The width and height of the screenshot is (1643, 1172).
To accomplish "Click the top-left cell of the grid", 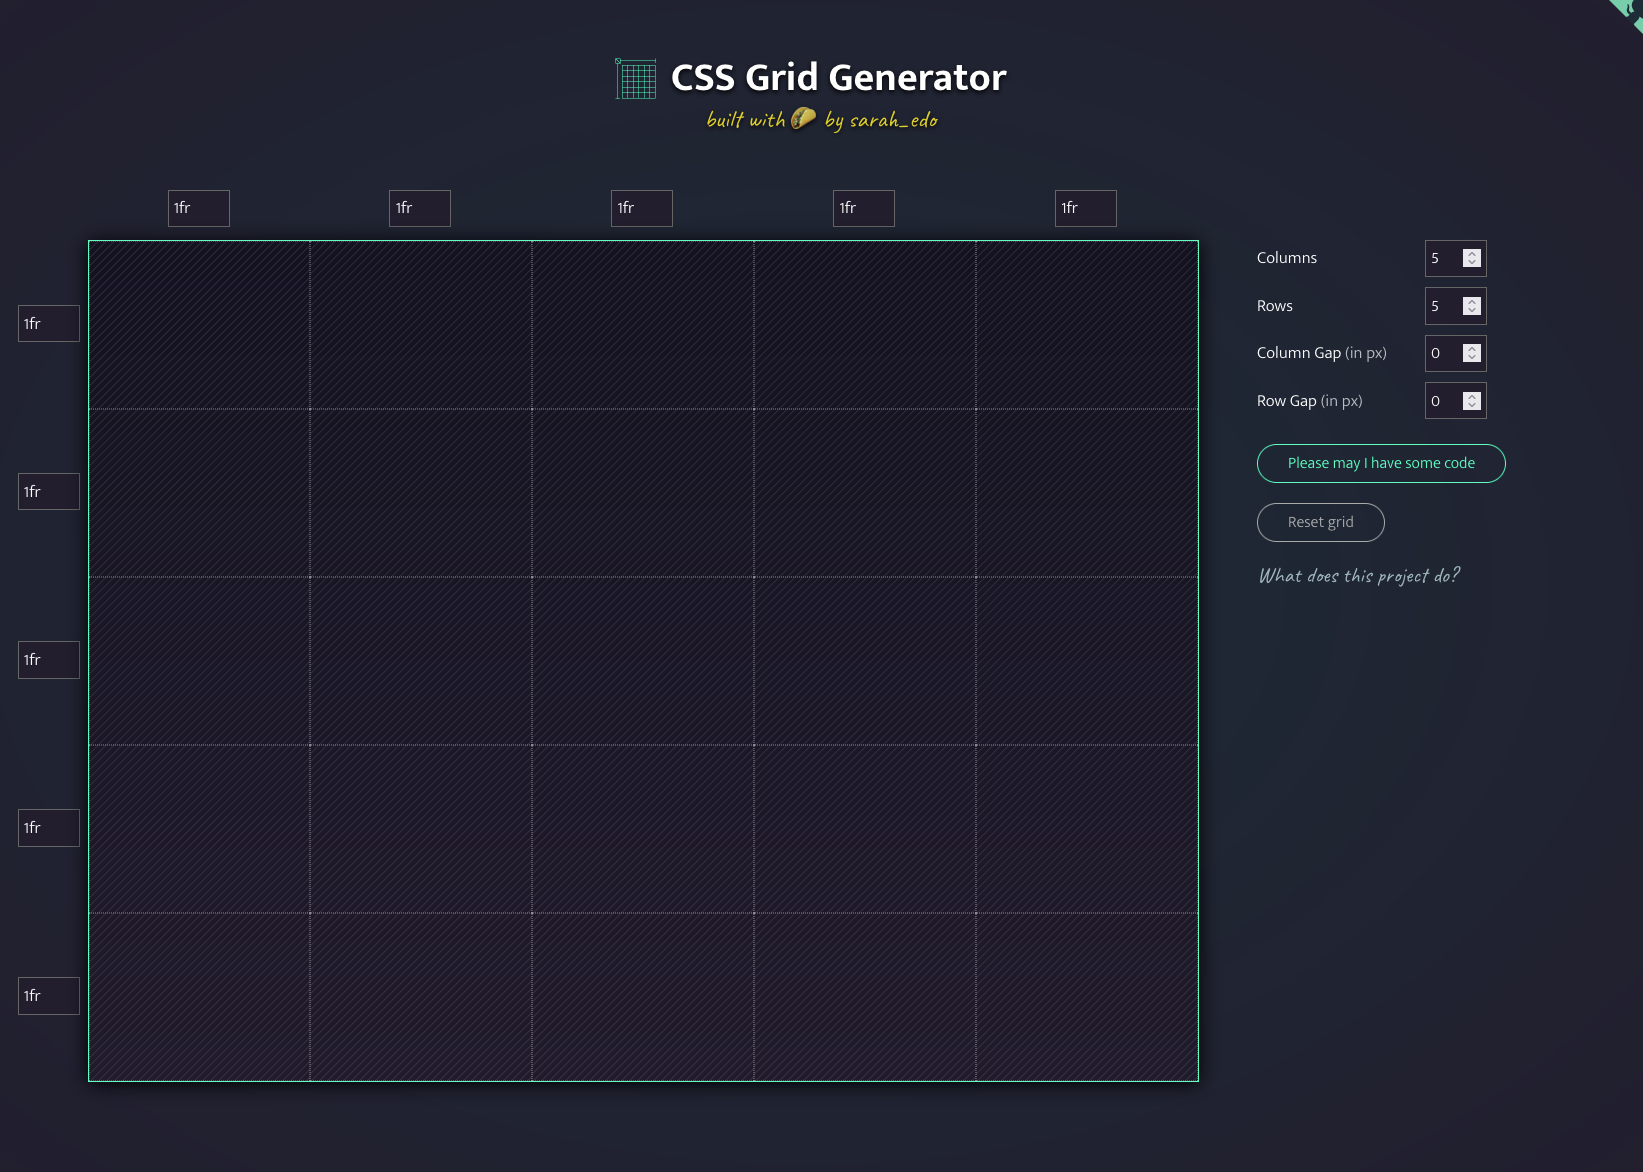I will coord(199,325).
